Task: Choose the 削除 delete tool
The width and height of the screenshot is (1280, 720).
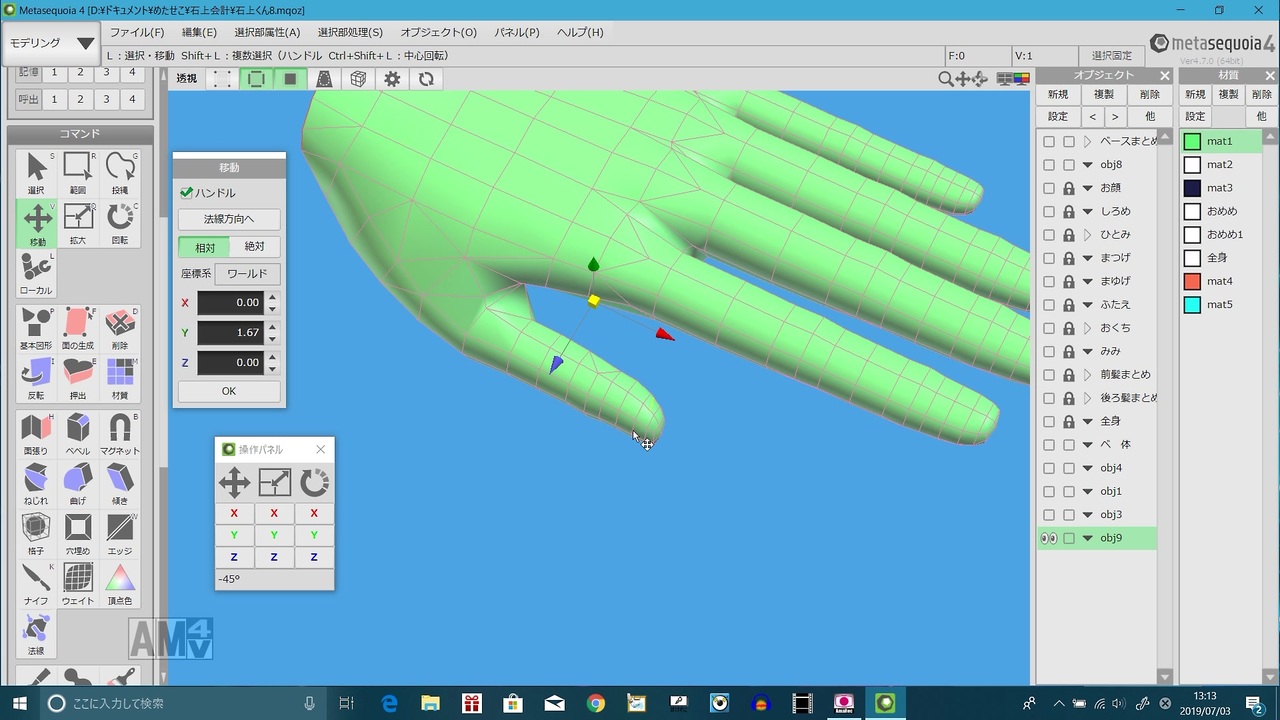Action: click(x=120, y=328)
